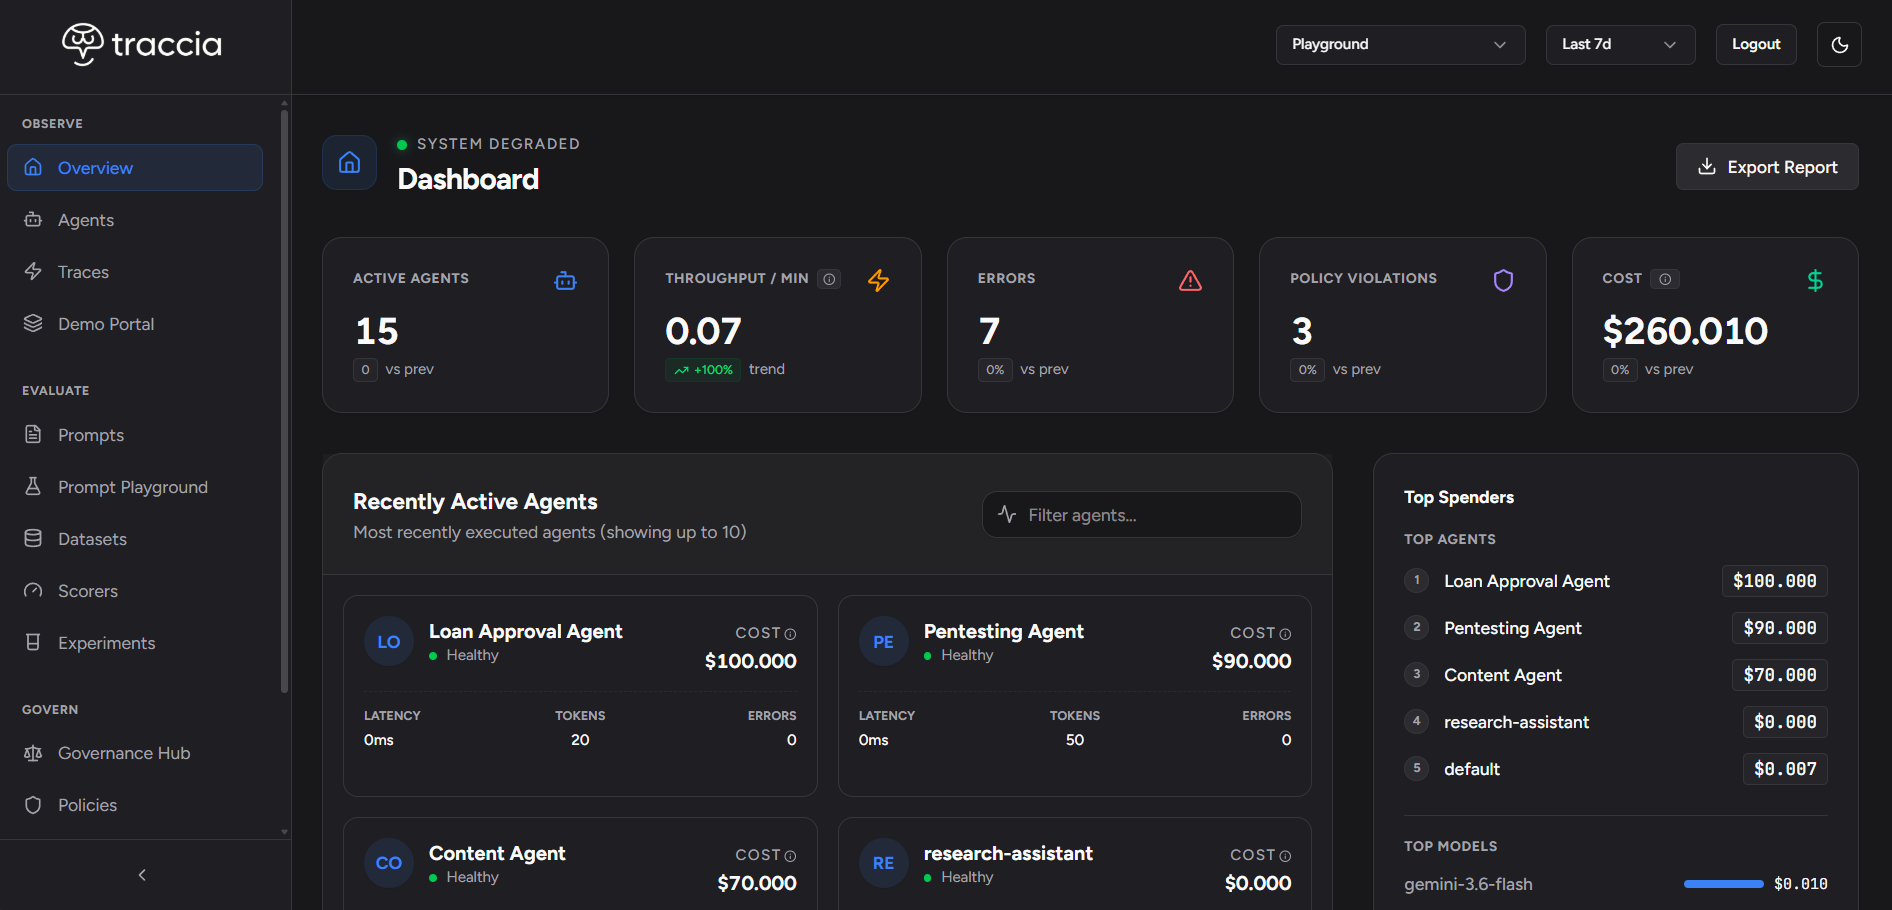Click the Cost info icon on Loan Approval card
Screen dimensions: 1892x910
[x=790, y=634]
